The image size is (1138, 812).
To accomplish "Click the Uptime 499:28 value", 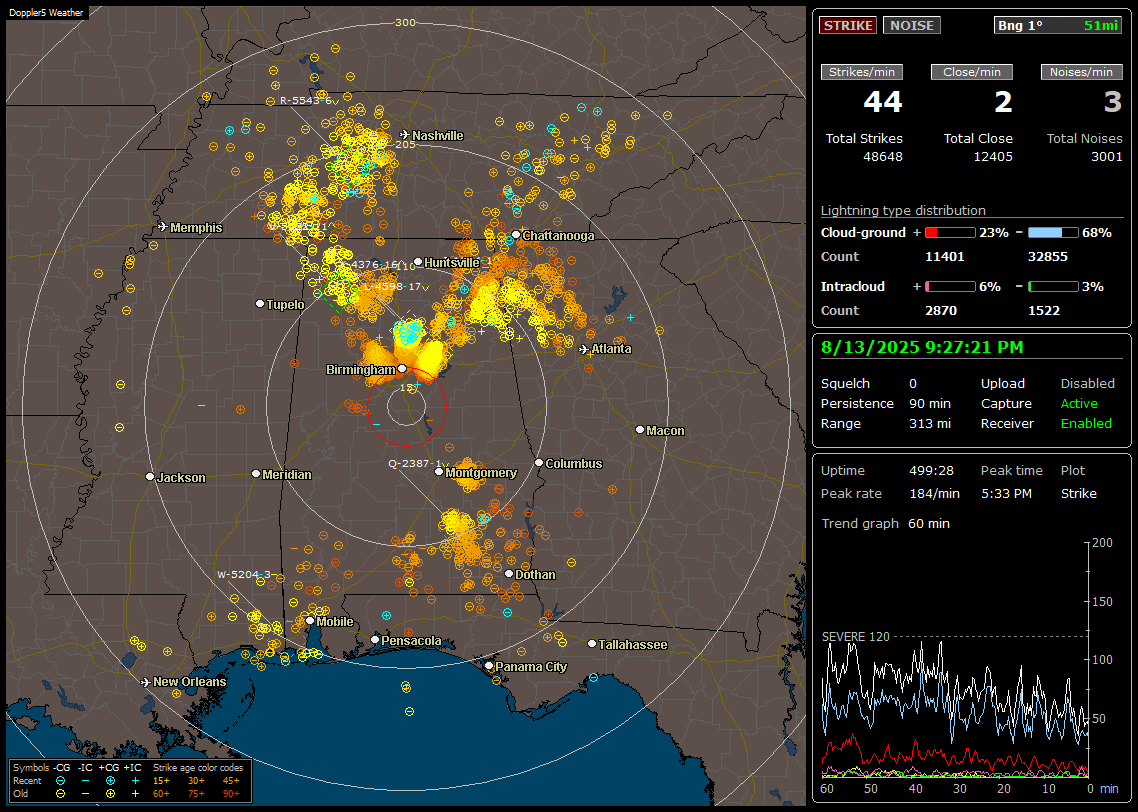I will [931, 470].
